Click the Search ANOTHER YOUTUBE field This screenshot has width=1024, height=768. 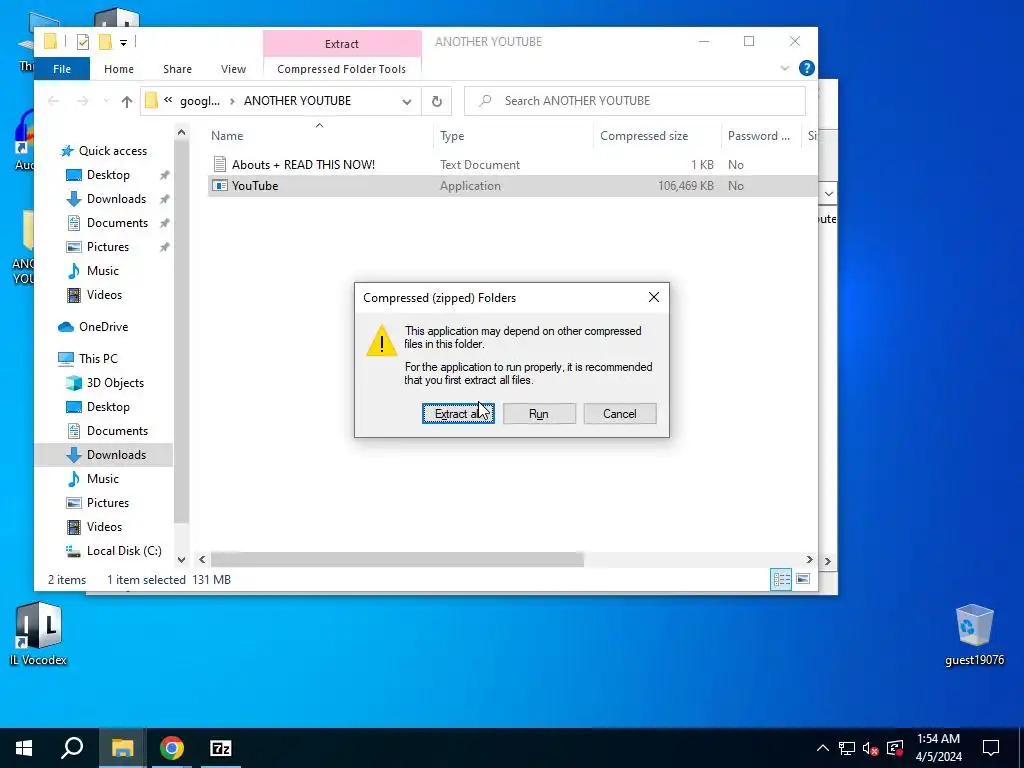[x=635, y=101]
